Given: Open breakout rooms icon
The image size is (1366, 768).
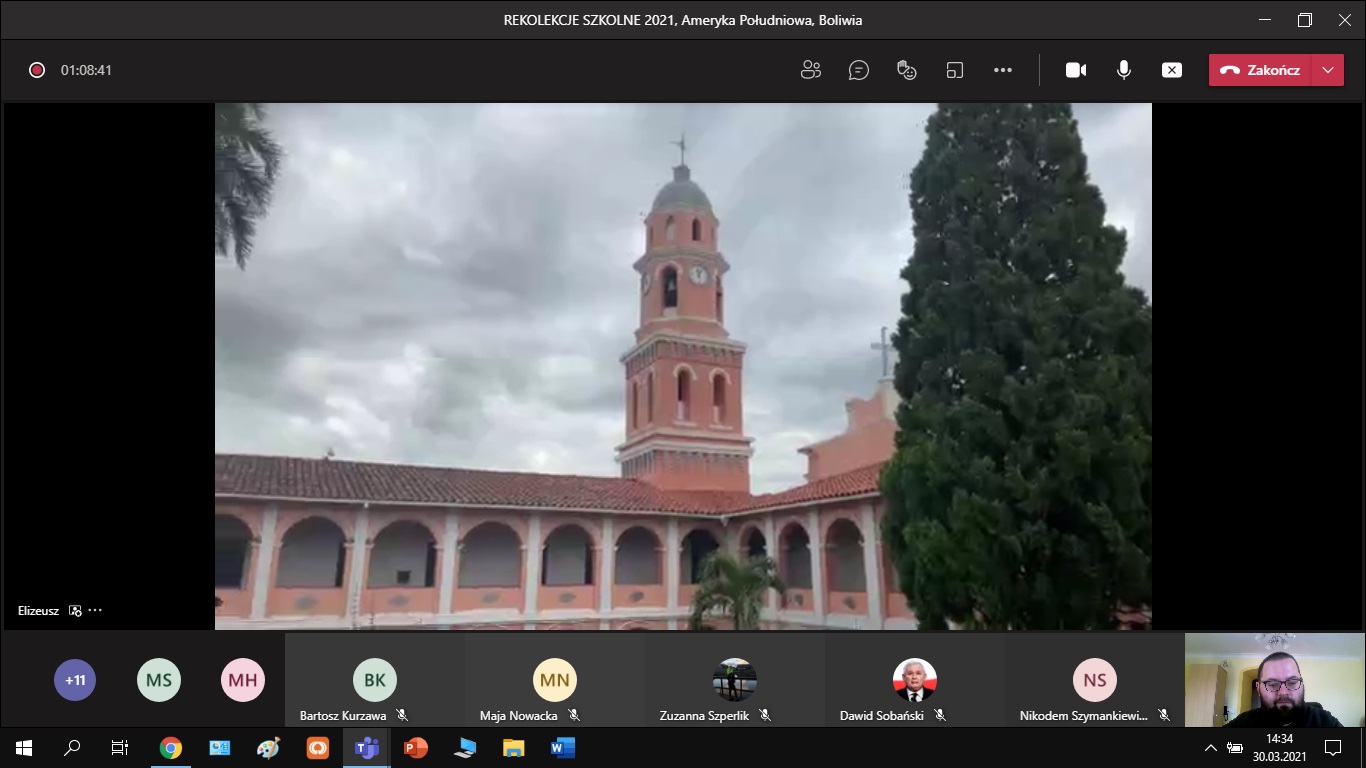Looking at the screenshot, I should (x=955, y=70).
